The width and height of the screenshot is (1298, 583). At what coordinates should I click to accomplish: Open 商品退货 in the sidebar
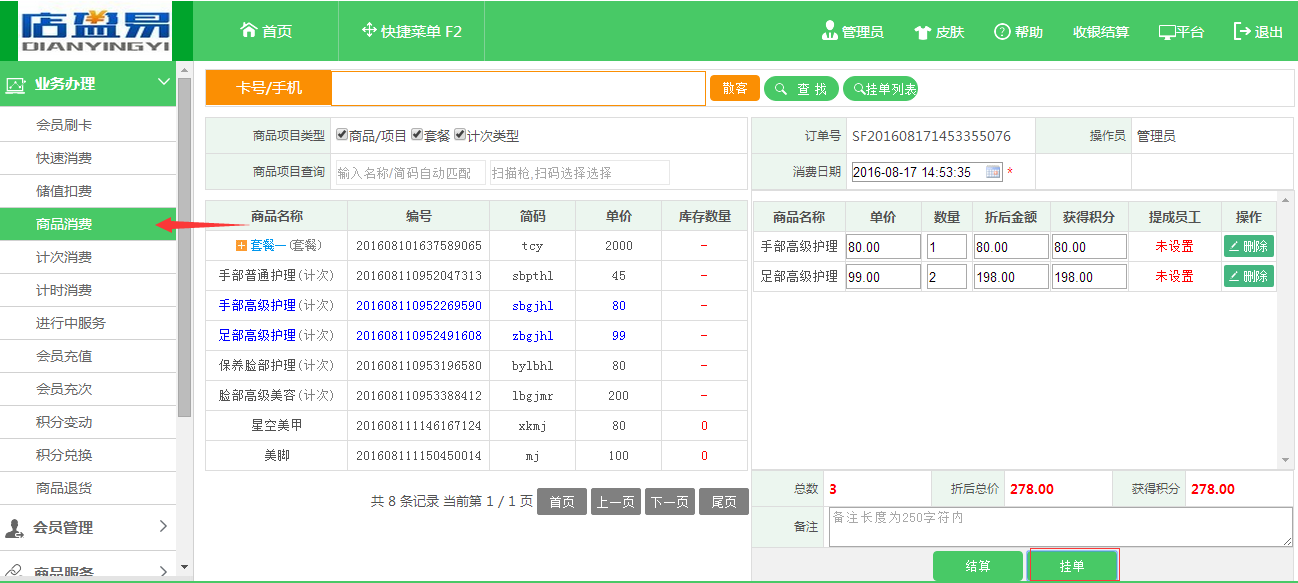(88, 488)
